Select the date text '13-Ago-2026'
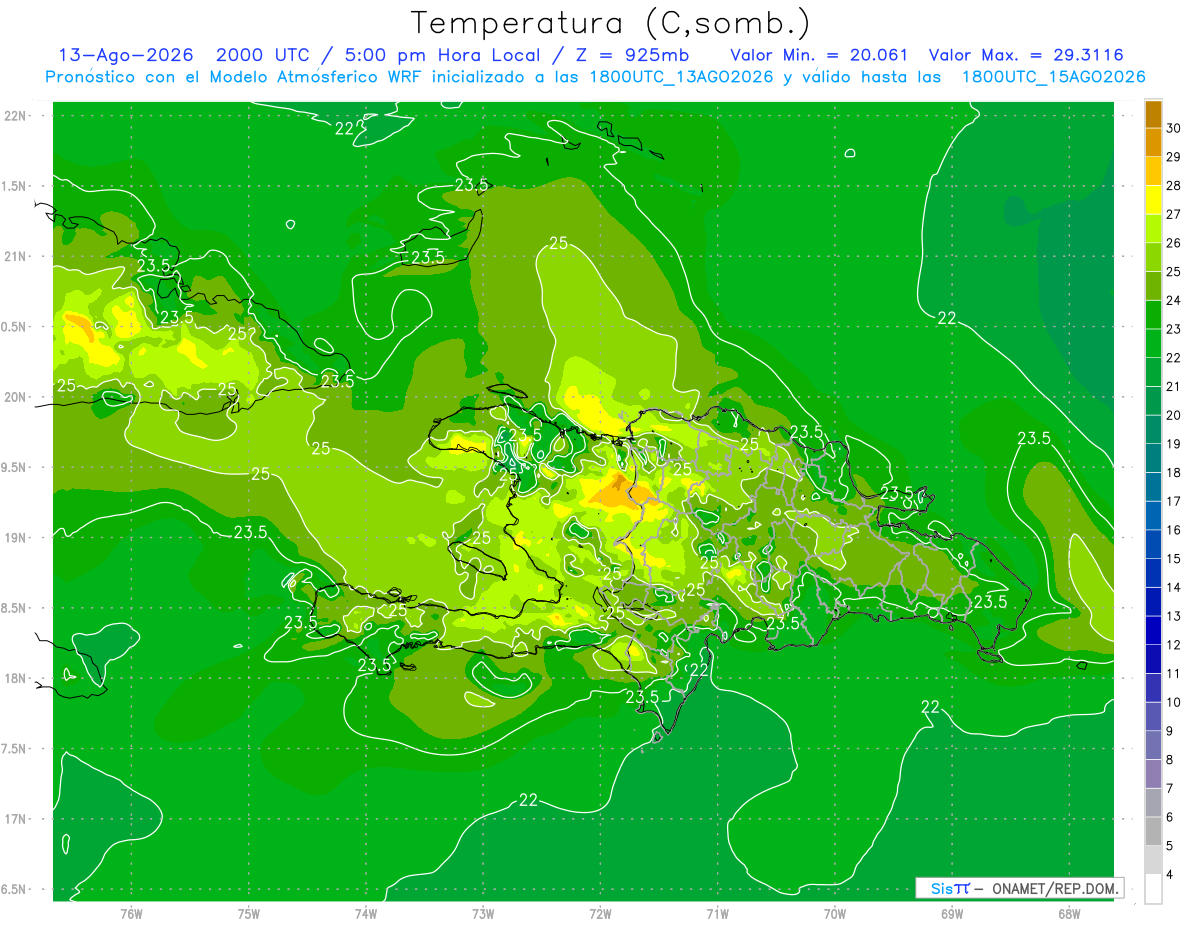 127,55
